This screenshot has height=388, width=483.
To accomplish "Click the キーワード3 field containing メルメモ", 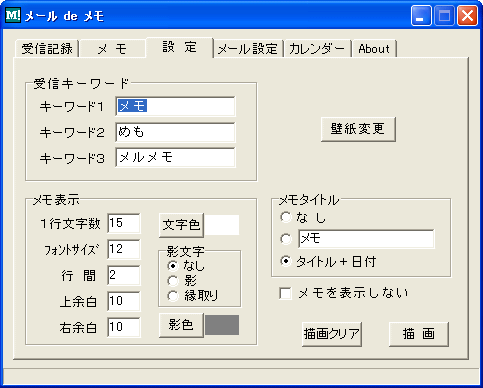I will tap(175, 157).
